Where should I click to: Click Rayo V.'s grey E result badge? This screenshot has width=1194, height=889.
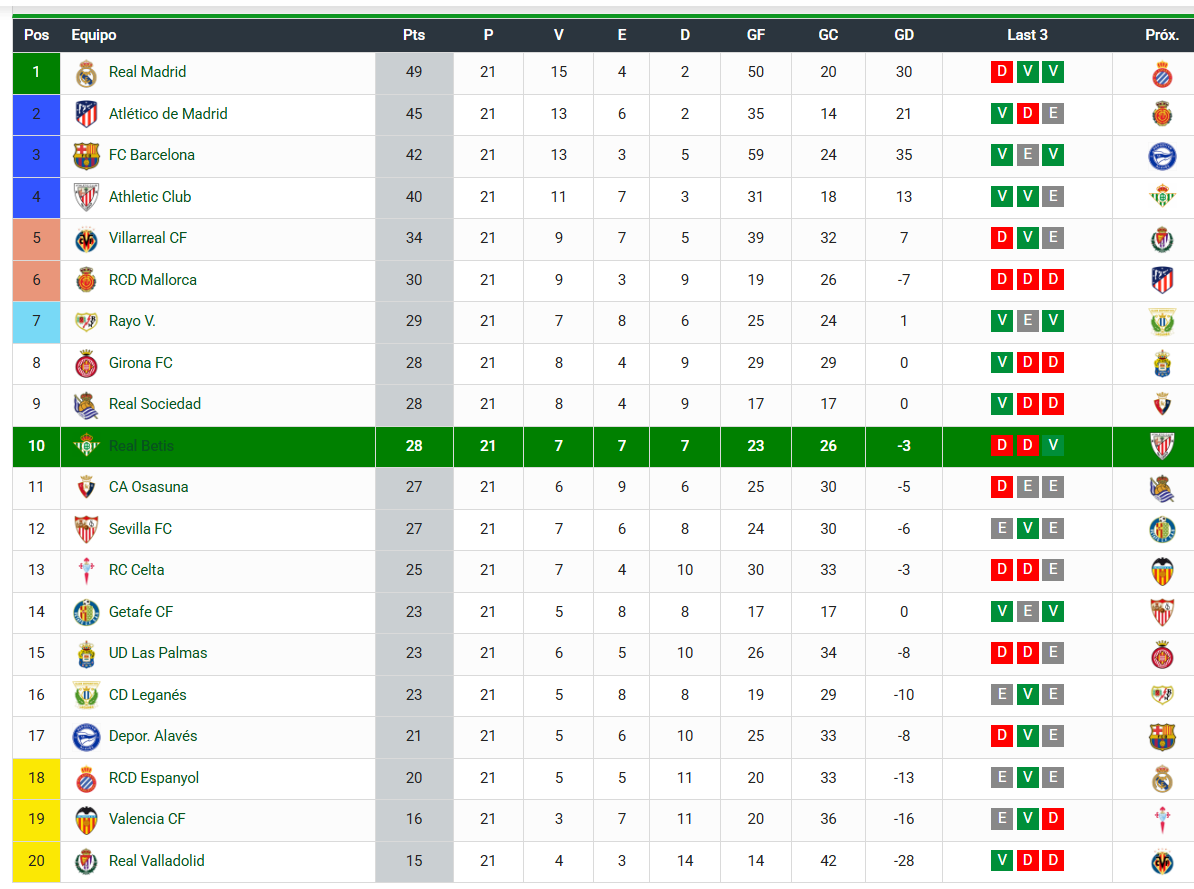click(1027, 321)
